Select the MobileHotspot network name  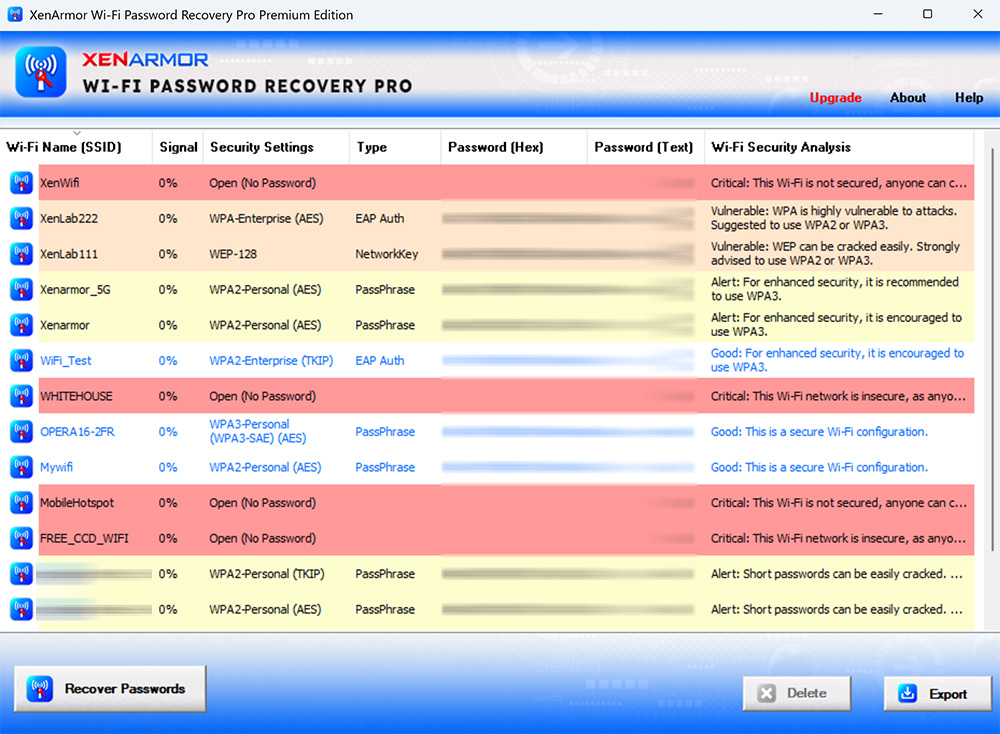77,503
